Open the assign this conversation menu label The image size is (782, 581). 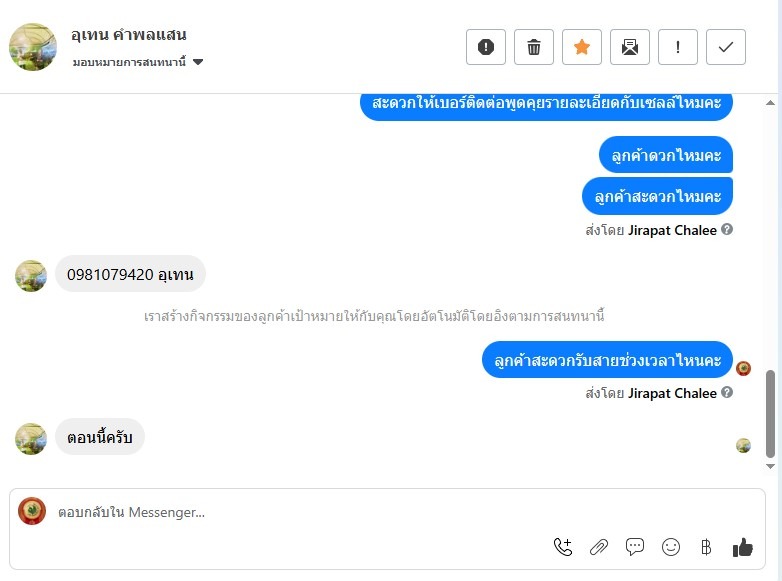129,62
